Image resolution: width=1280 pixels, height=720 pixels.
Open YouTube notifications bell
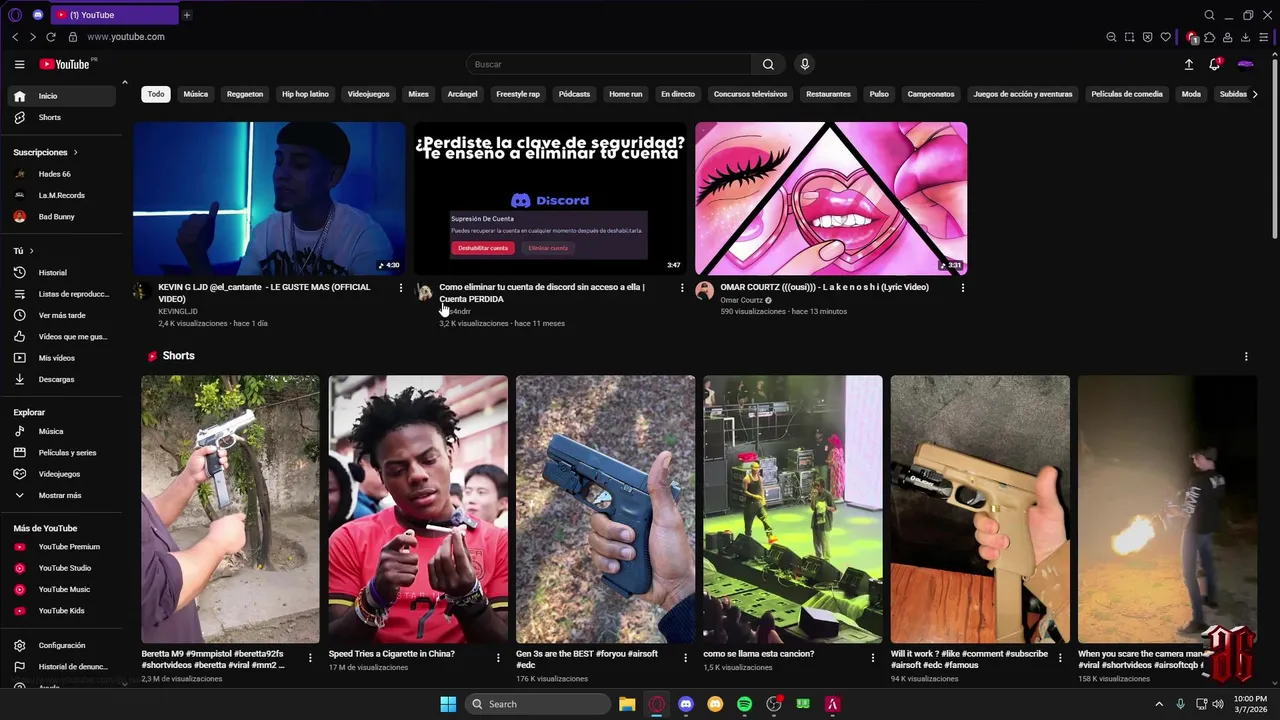[x=1215, y=64]
